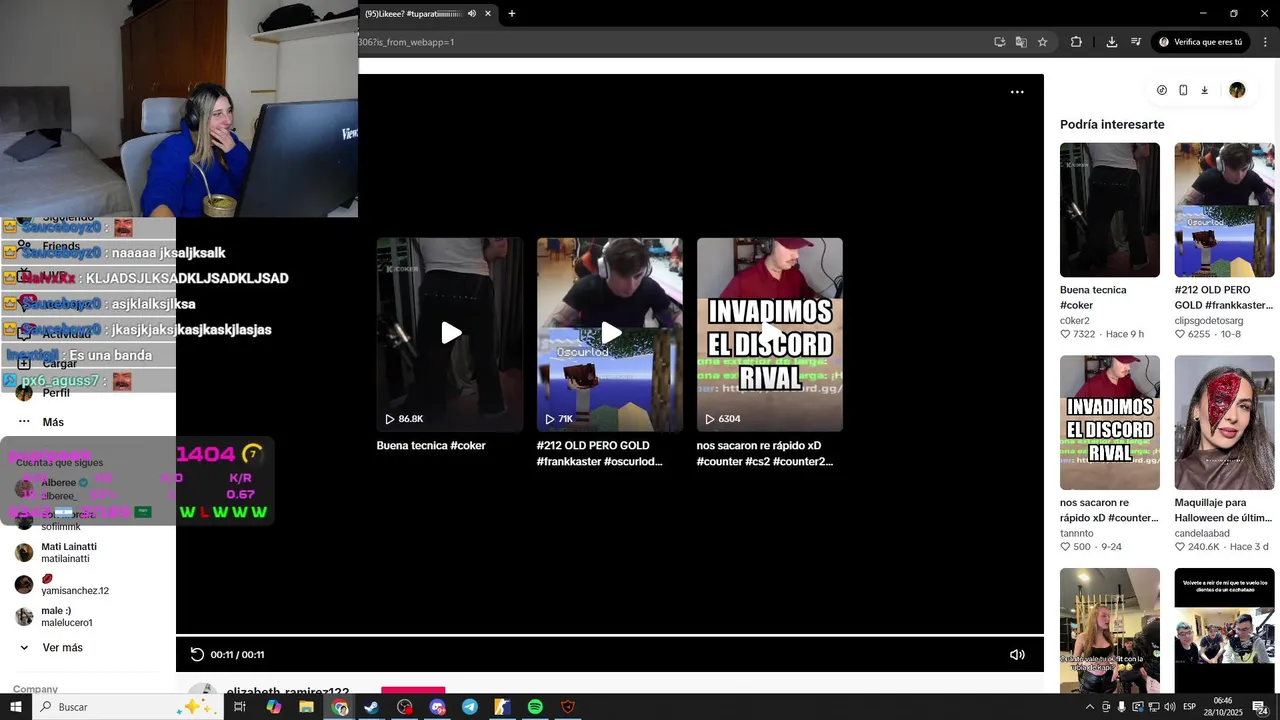Install the web app from address bar icon
This screenshot has width=1280, height=720.
coord(999,42)
